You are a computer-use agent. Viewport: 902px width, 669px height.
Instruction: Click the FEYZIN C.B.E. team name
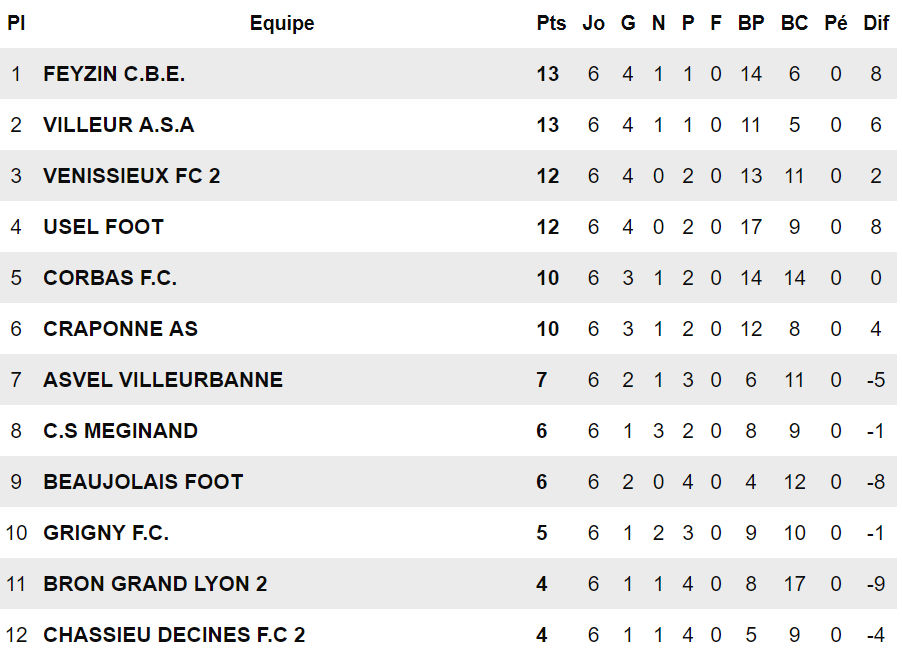tap(114, 74)
